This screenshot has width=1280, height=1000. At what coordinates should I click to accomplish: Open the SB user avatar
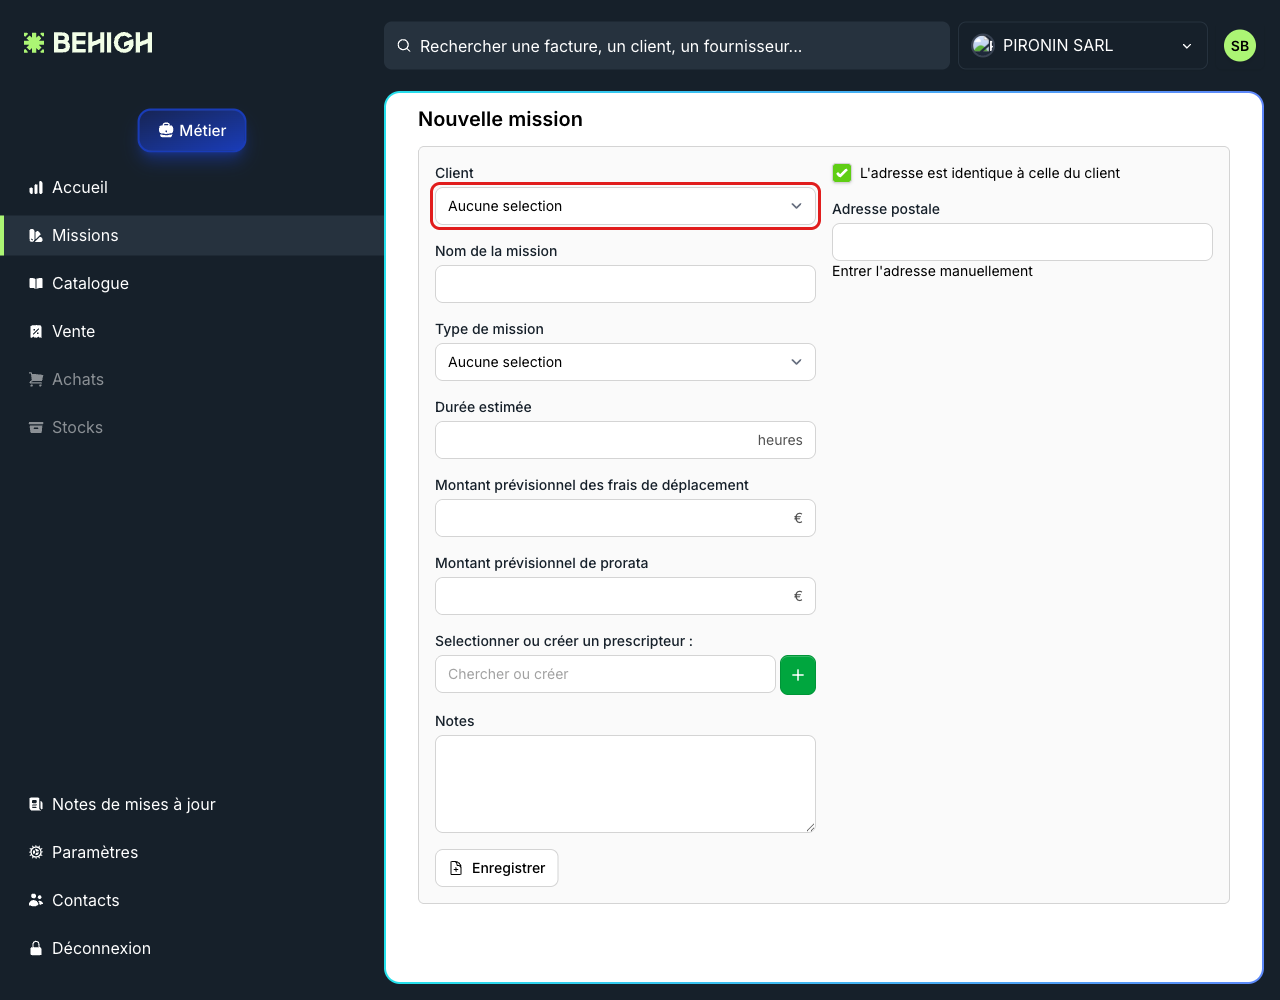1240,46
